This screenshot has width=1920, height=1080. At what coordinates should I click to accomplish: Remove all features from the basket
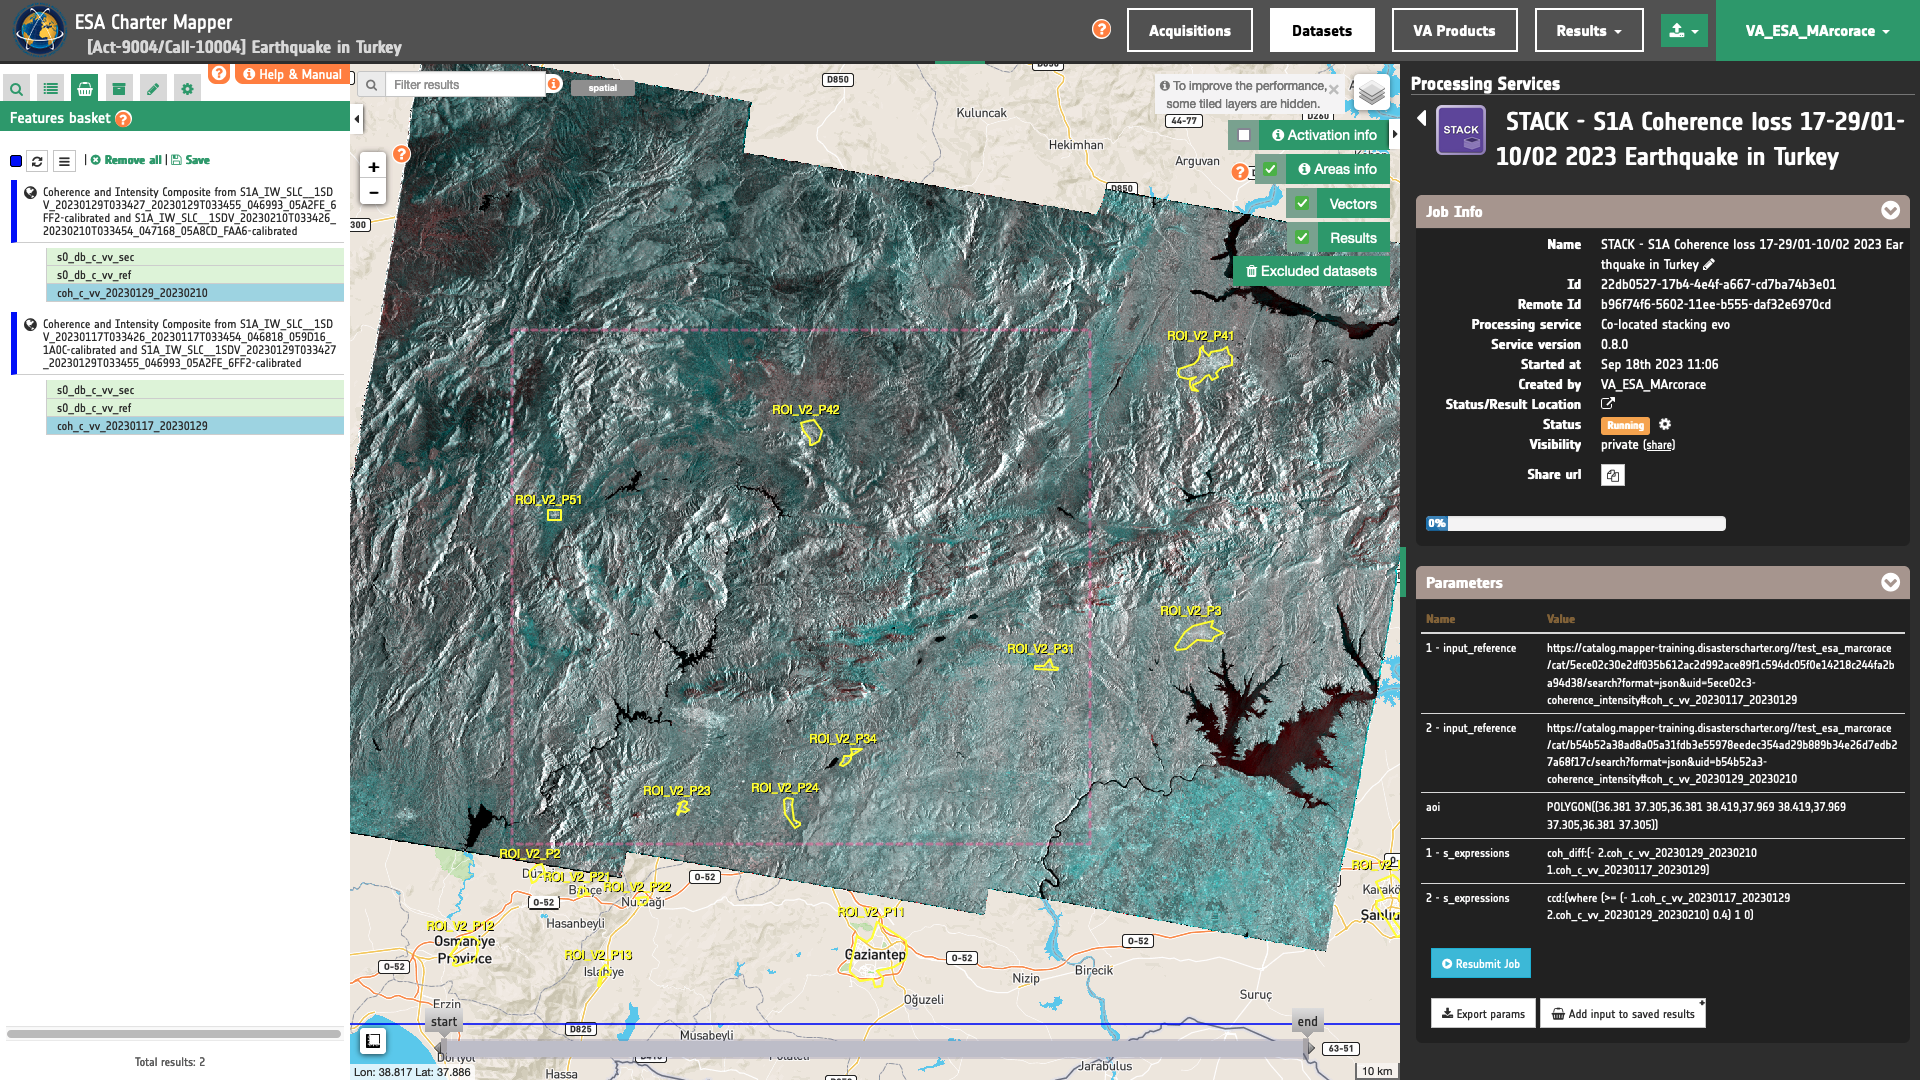click(126, 160)
